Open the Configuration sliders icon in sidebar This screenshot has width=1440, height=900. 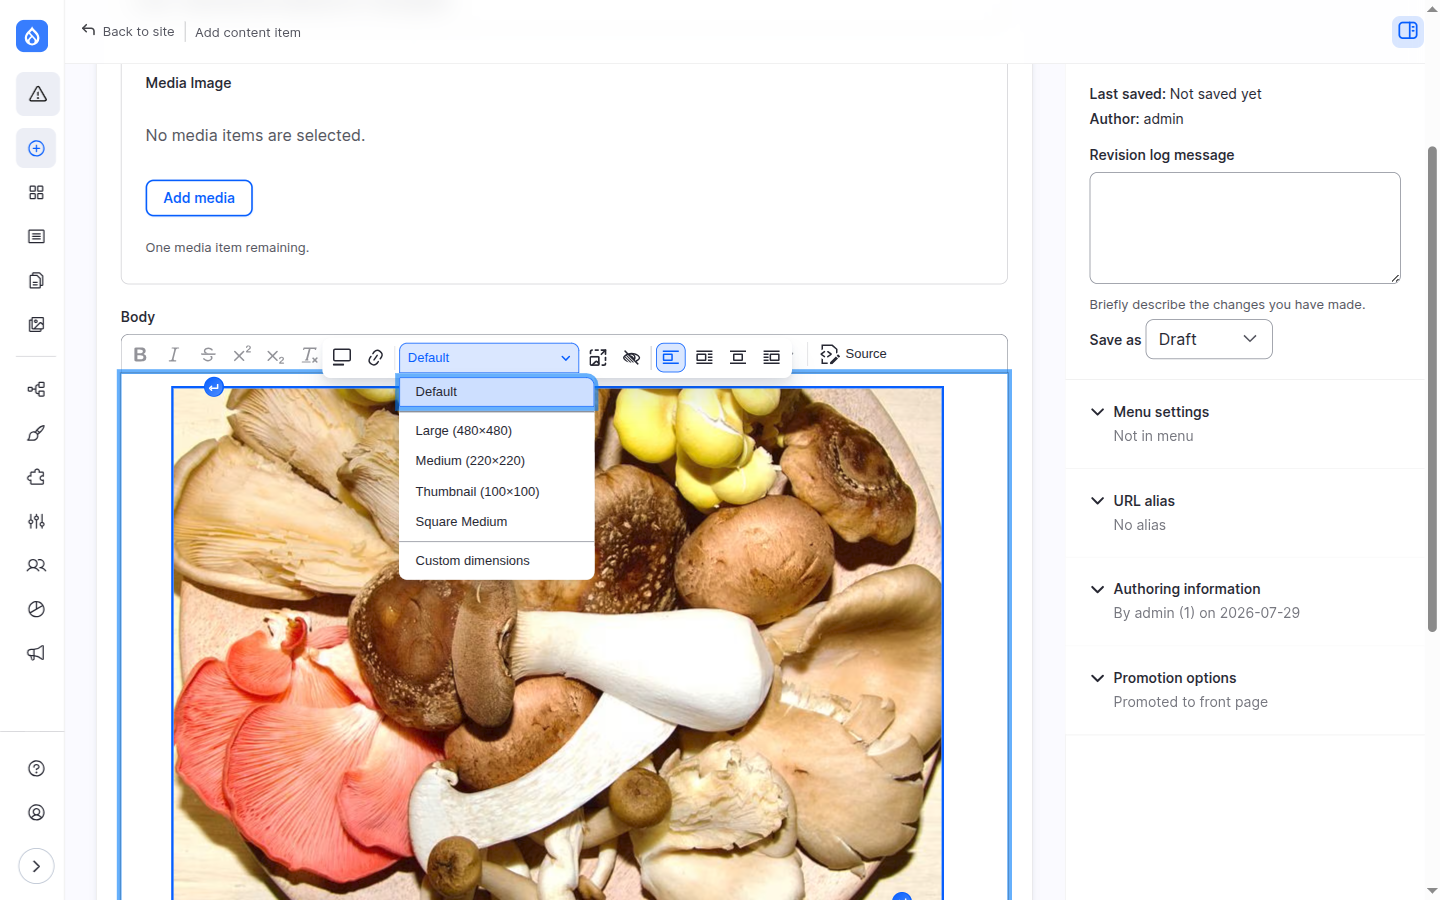point(37,521)
